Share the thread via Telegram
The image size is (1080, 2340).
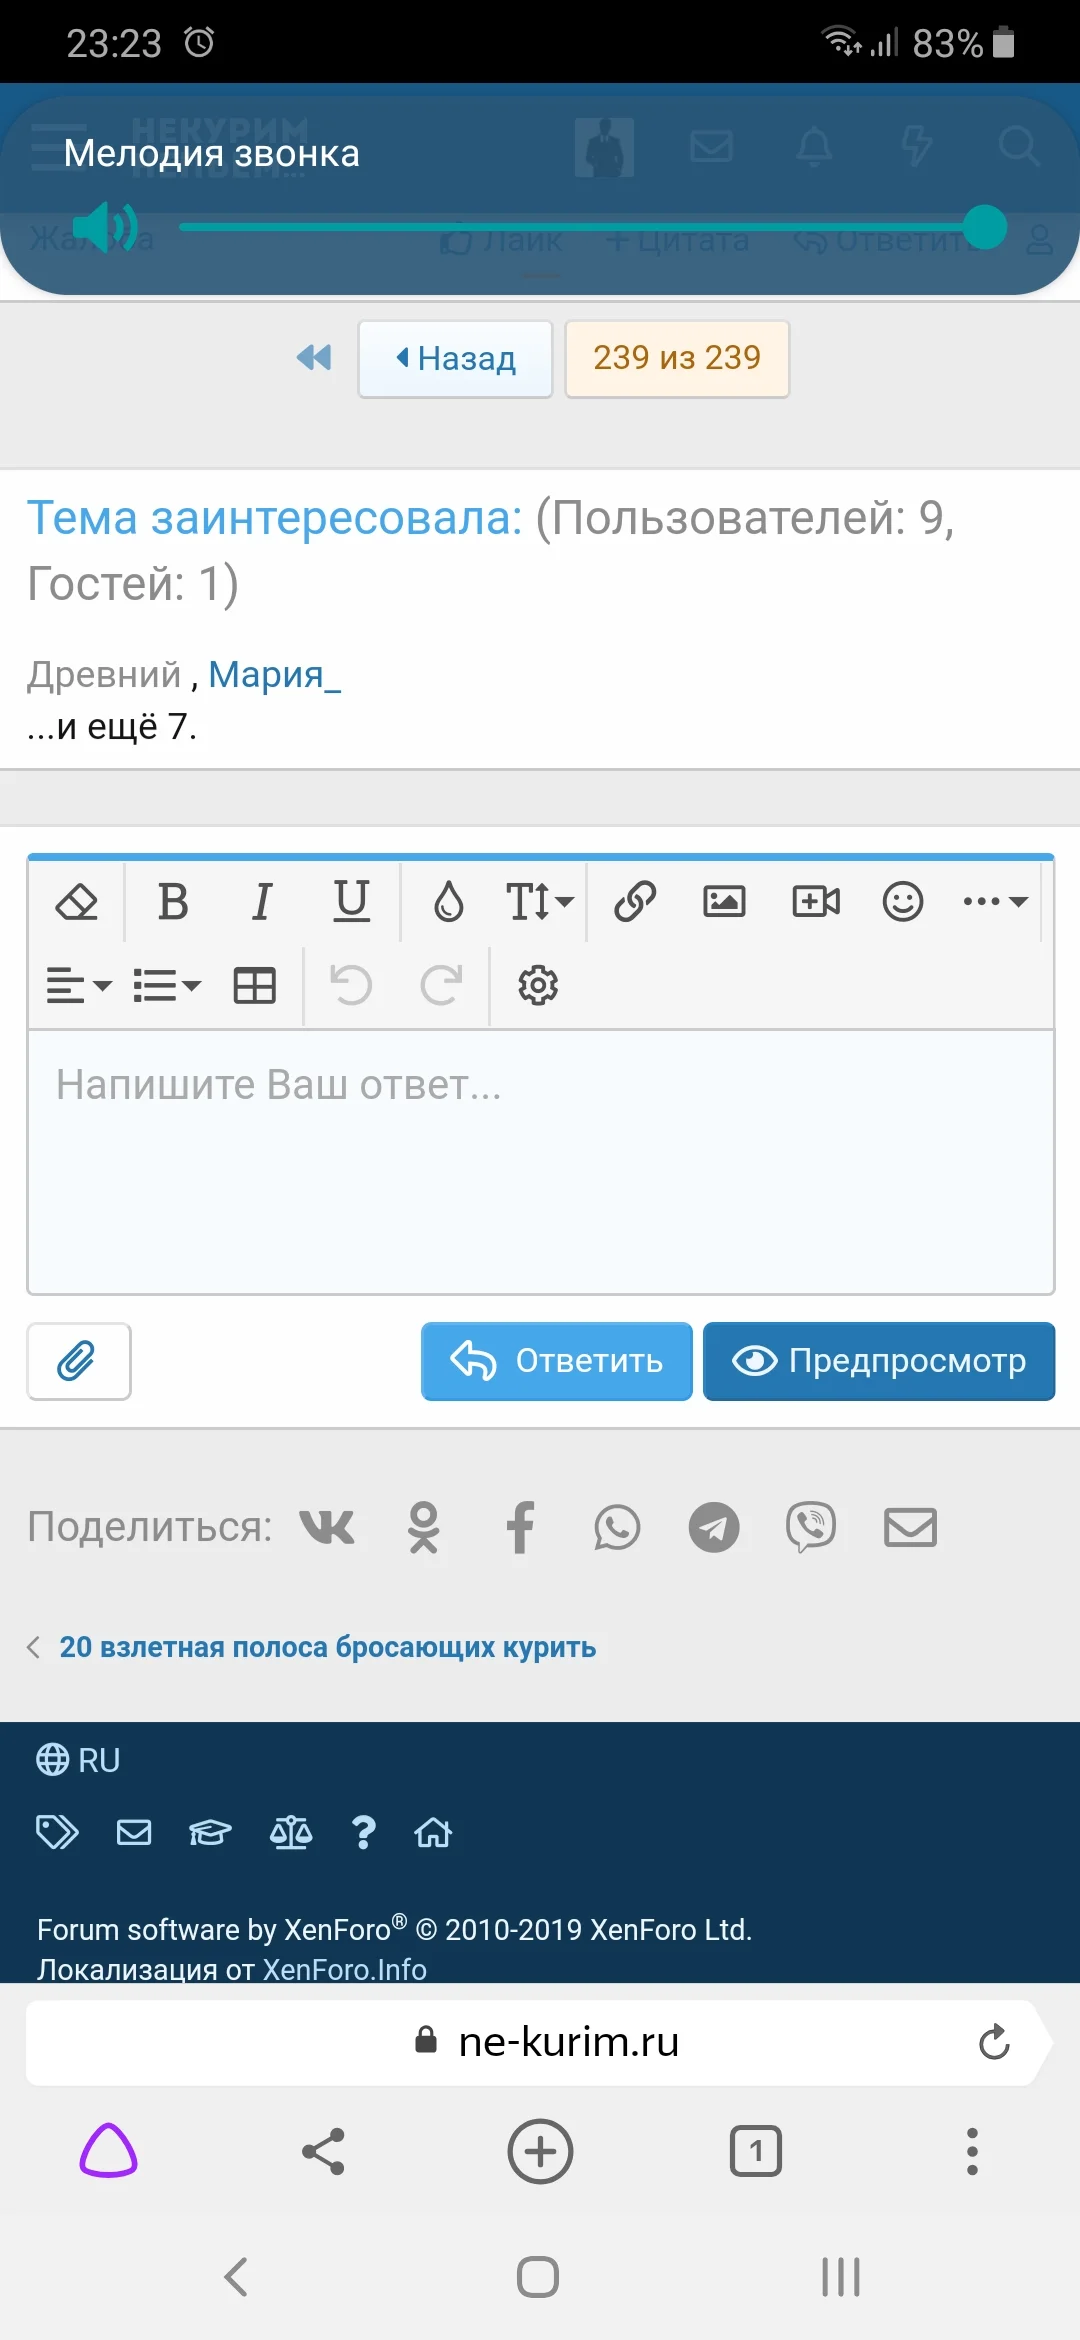point(714,1528)
